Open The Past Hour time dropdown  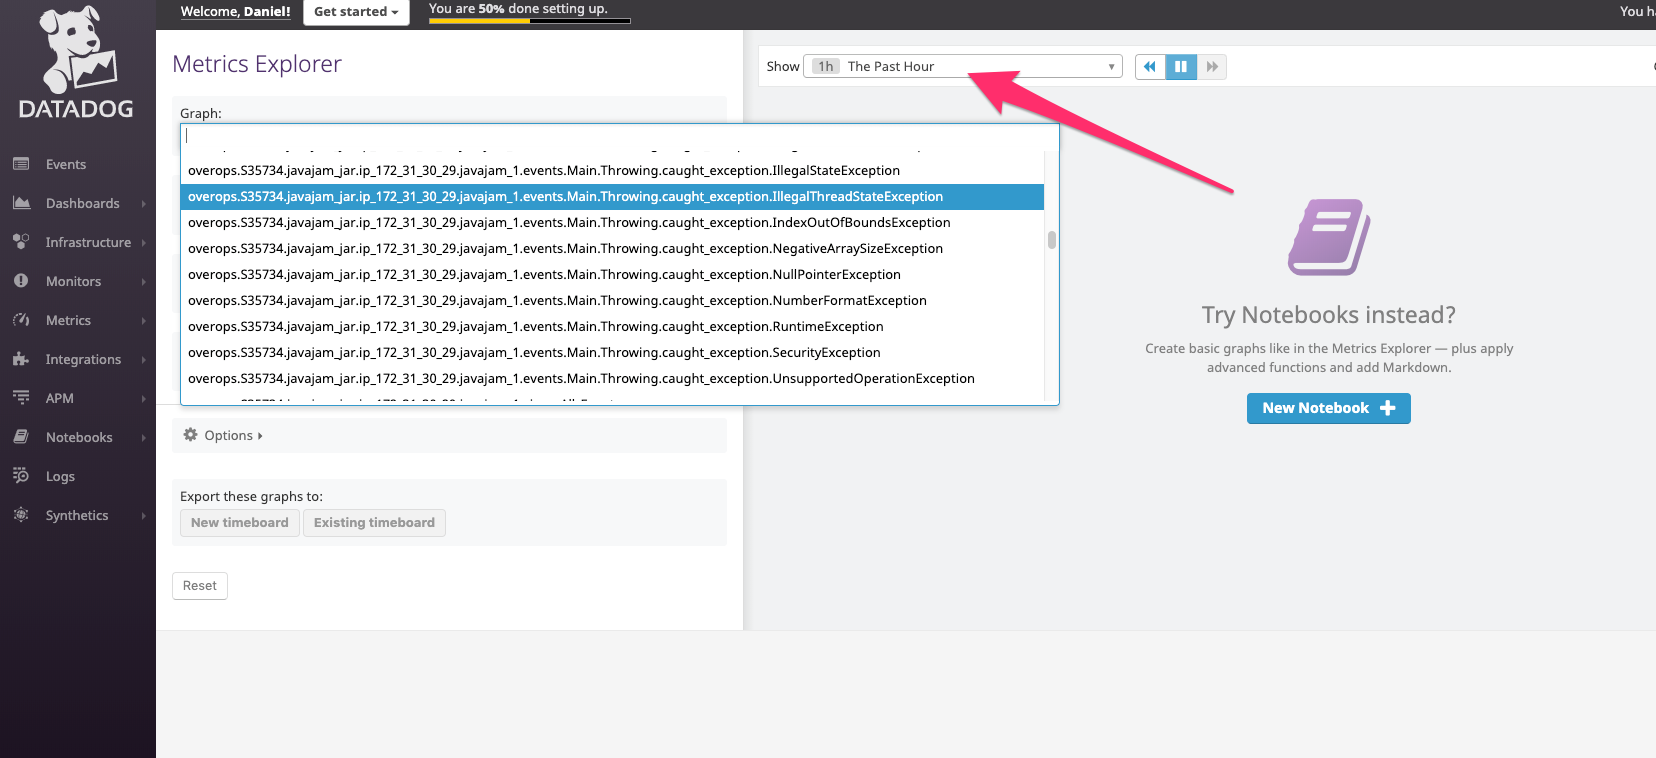tap(964, 67)
